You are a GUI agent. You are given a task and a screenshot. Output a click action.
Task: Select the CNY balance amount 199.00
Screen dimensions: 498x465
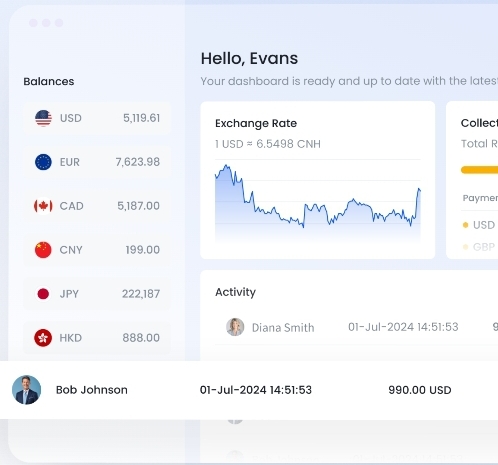coord(143,250)
